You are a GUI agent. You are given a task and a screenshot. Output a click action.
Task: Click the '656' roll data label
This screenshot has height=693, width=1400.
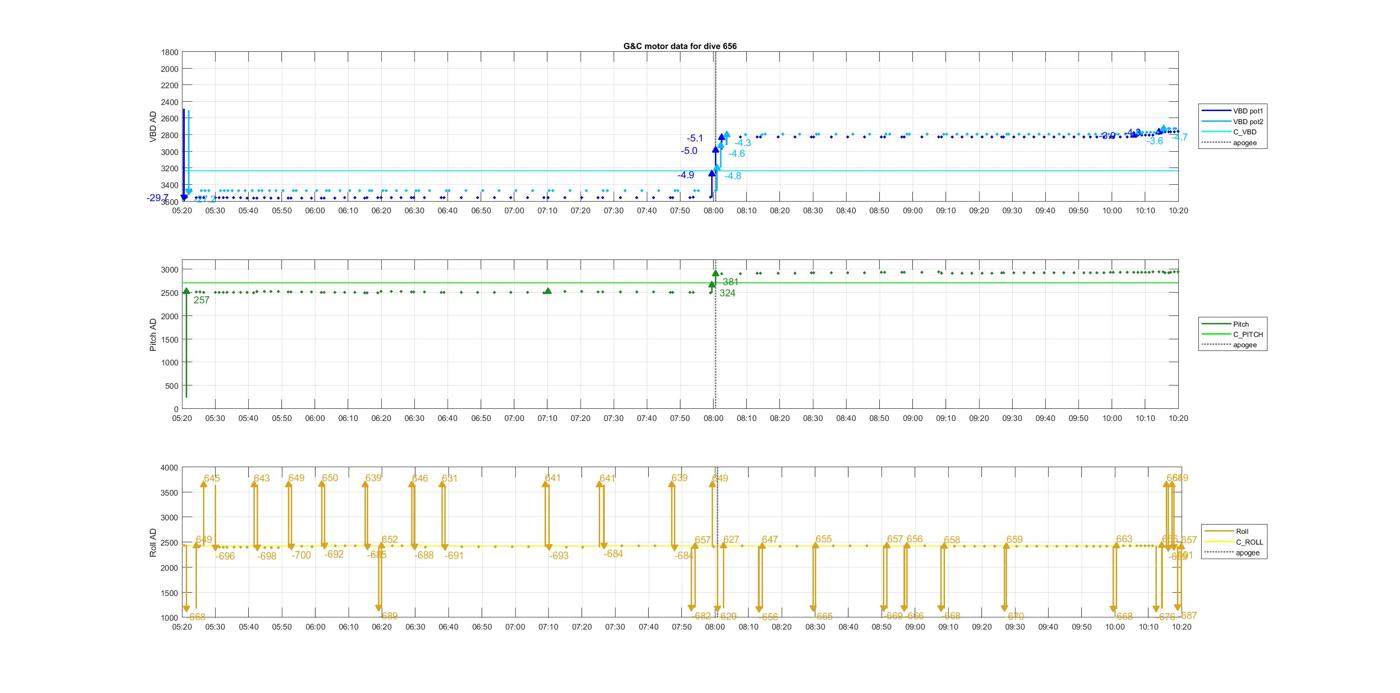914,539
